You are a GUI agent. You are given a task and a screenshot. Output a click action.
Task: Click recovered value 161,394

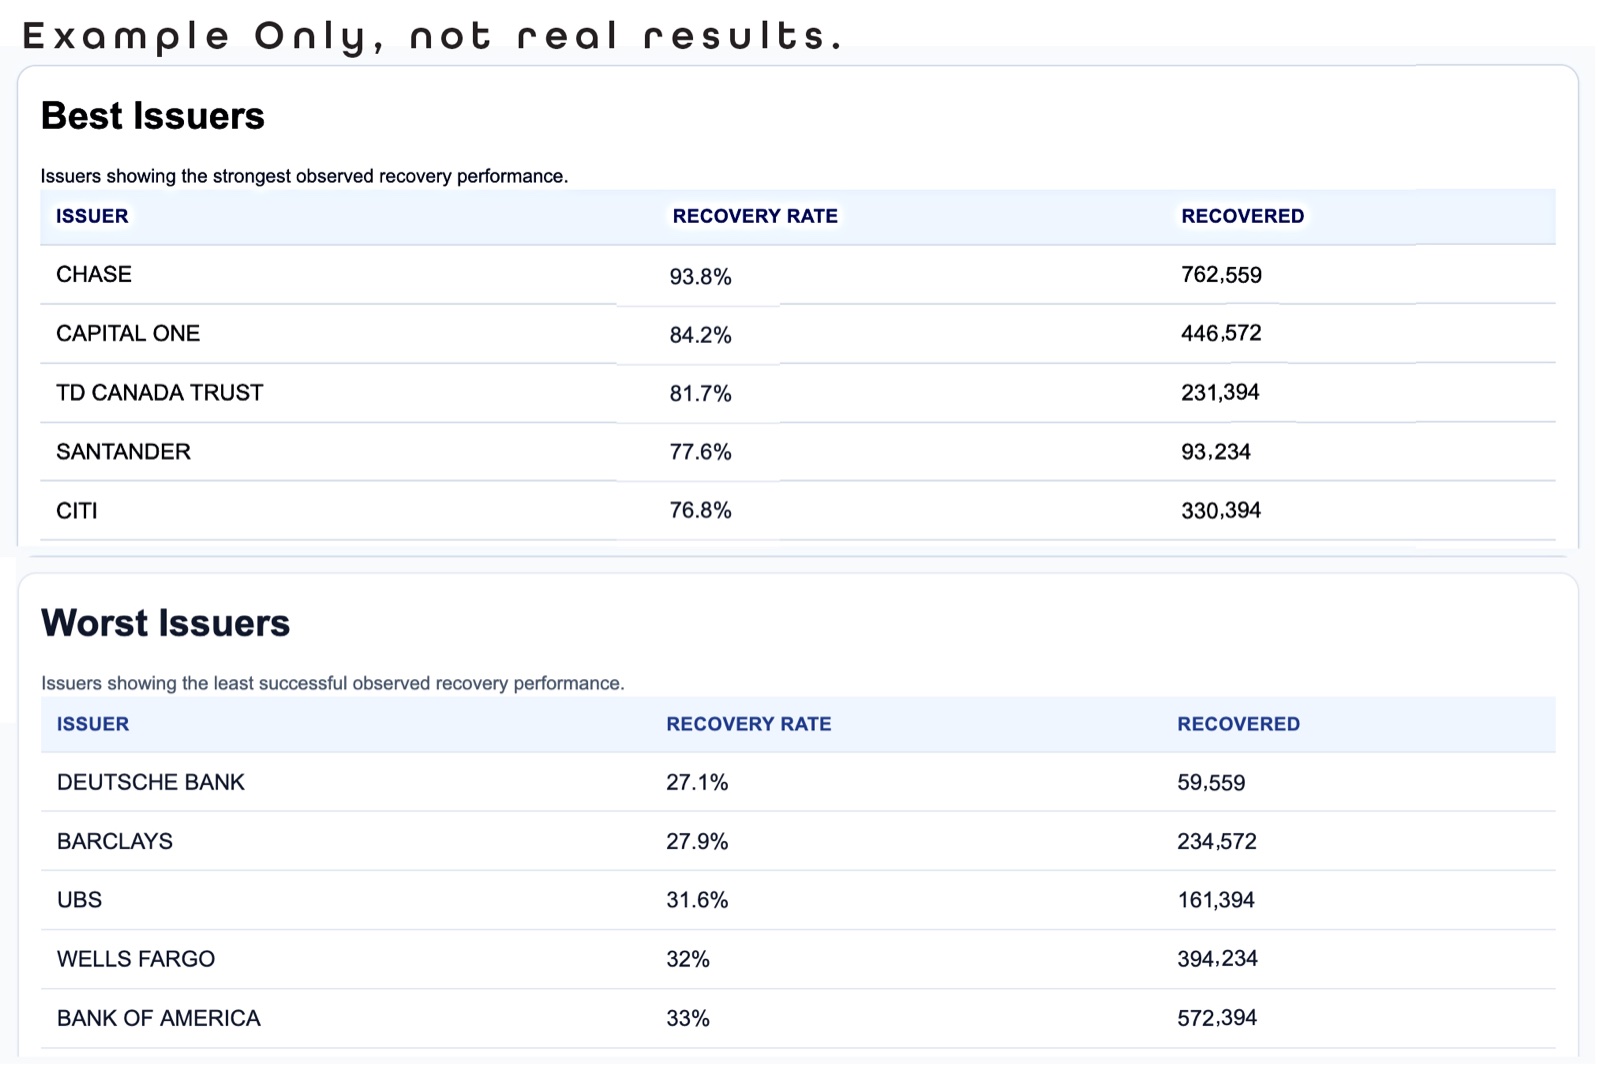[x=1216, y=899]
